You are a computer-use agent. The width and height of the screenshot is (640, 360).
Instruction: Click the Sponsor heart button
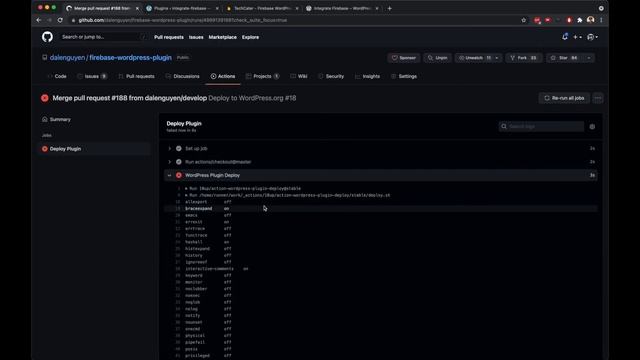tap(404, 58)
